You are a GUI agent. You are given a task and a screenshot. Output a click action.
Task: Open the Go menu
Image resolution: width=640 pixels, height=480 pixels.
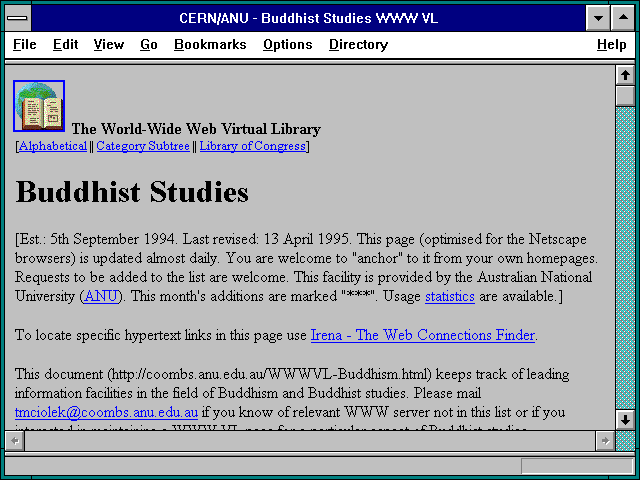pos(149,44)
